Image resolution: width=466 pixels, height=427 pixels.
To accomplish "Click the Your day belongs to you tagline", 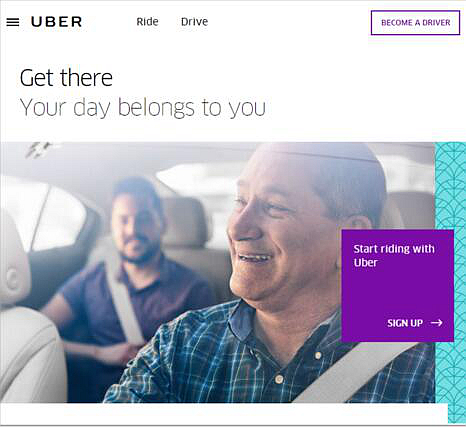I will tap(143, 108).
